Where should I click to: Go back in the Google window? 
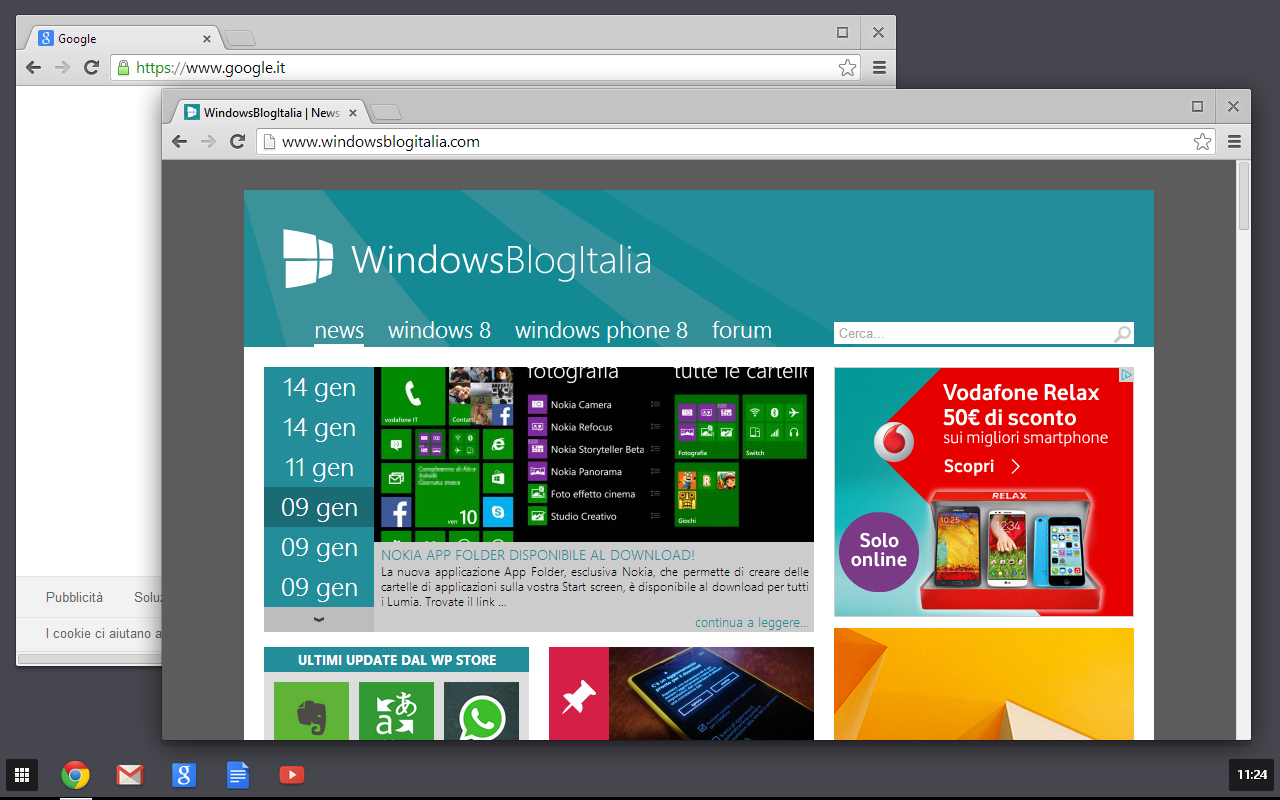pos(33,67)
